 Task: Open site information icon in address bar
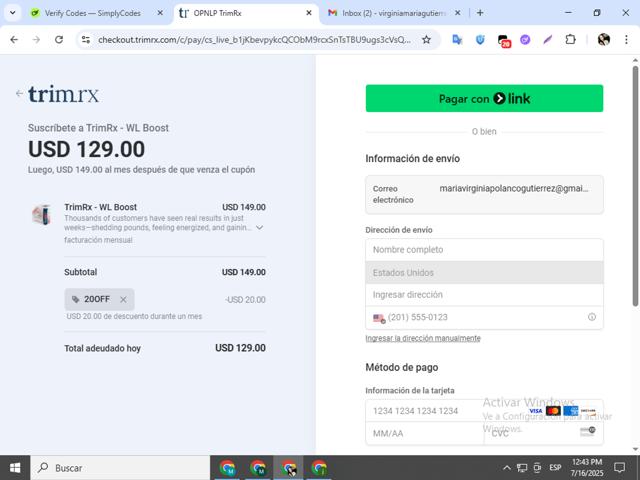86,40
